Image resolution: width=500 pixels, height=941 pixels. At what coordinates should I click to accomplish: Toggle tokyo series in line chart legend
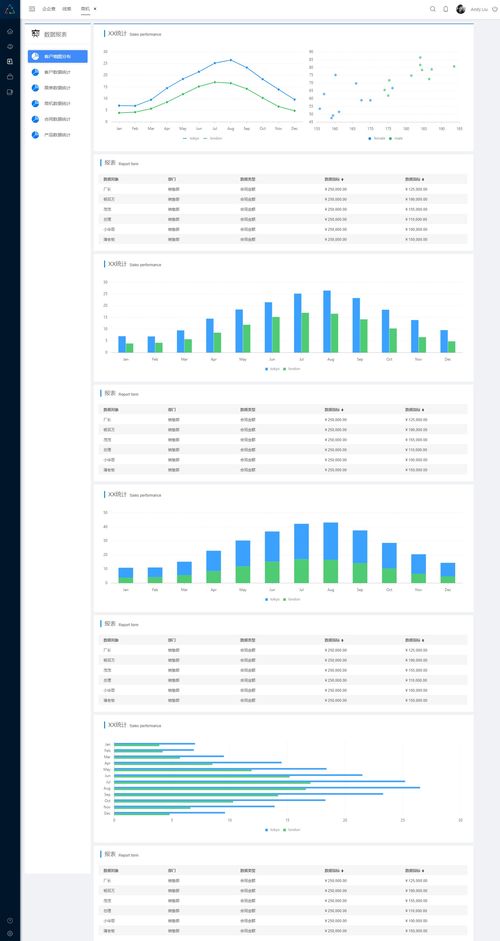[191, 138]
